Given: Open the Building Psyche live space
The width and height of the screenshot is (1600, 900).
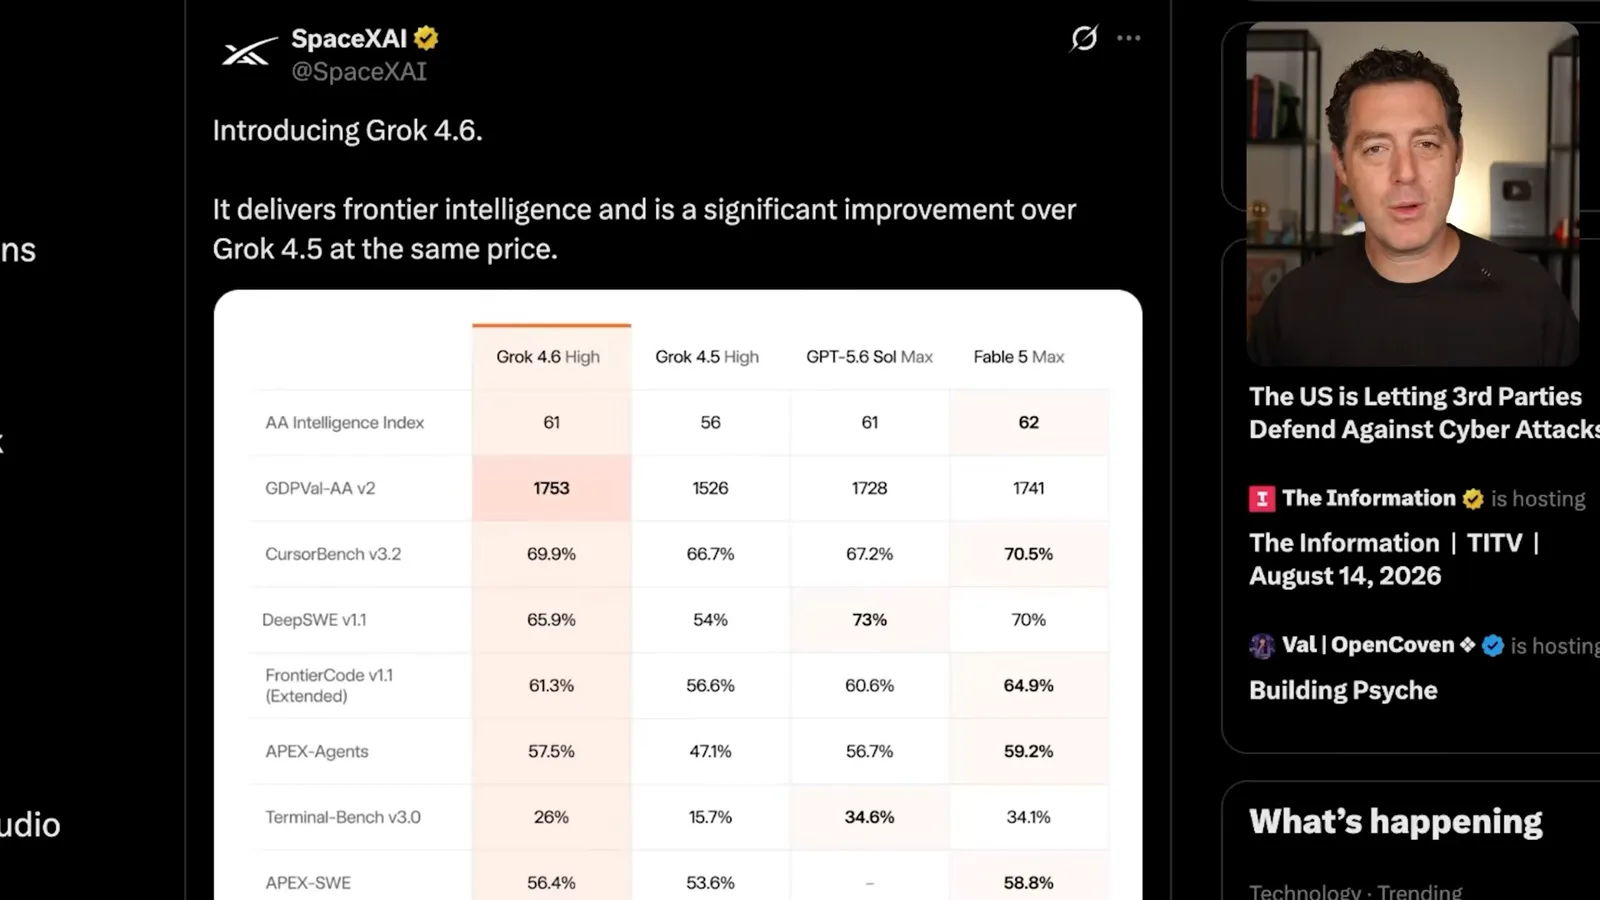Looking at the screenshot, I should coord(1343,691).
